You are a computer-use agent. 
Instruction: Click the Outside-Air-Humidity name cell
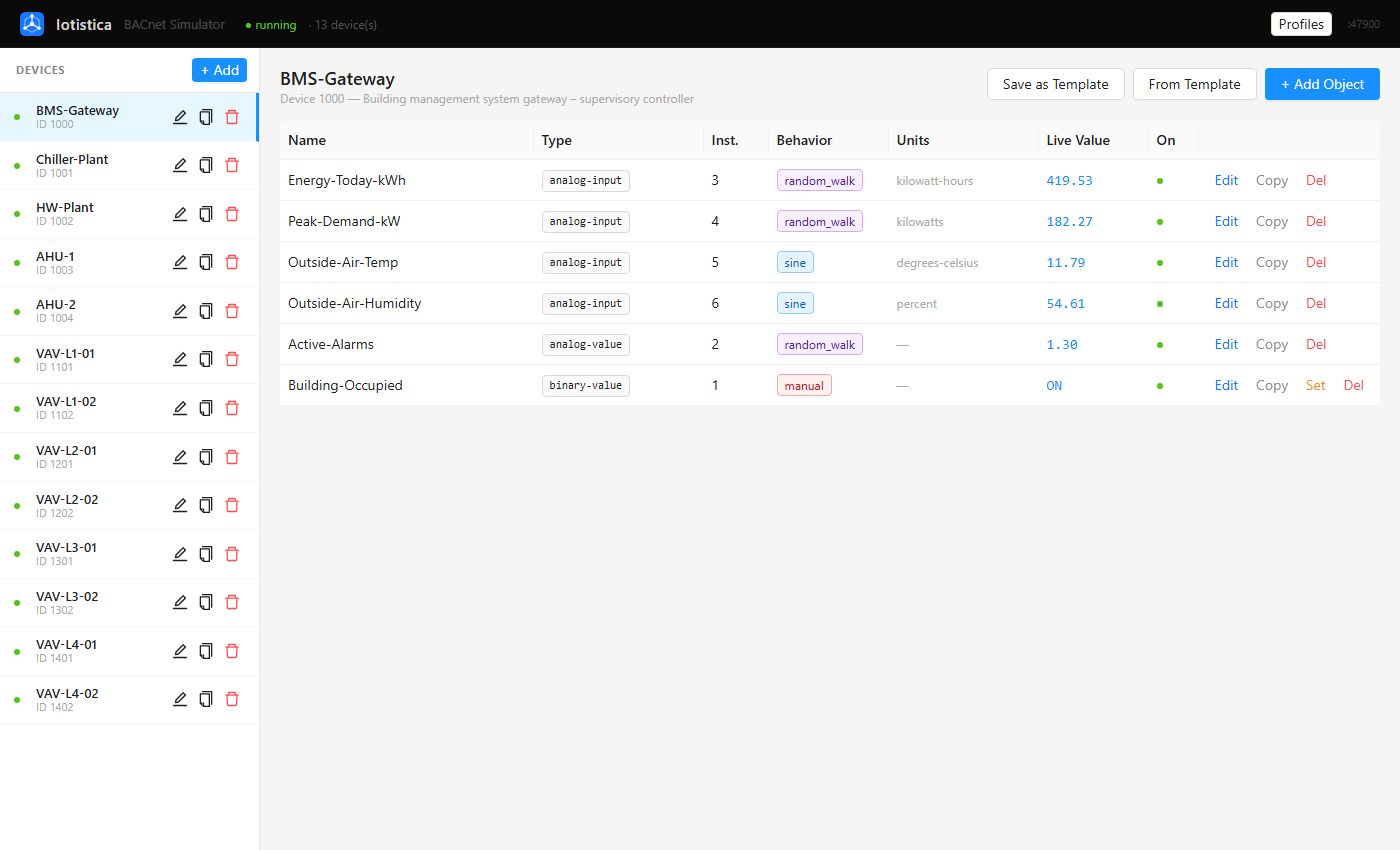pyautogui.click(x=354, y=304)
